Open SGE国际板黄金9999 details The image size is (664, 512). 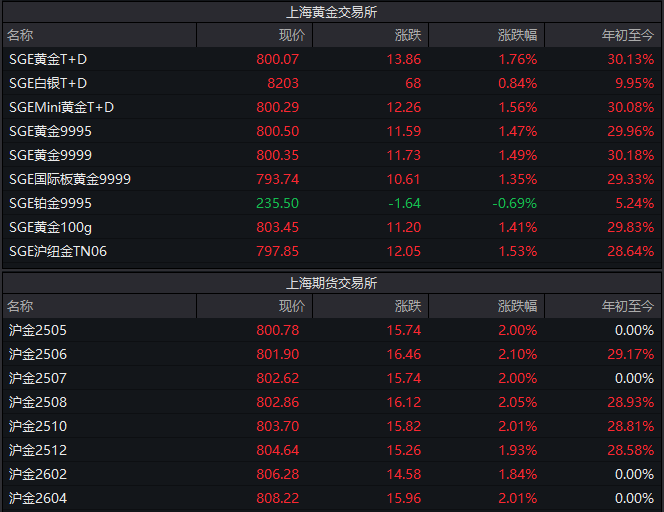click(x=70, y=179)
